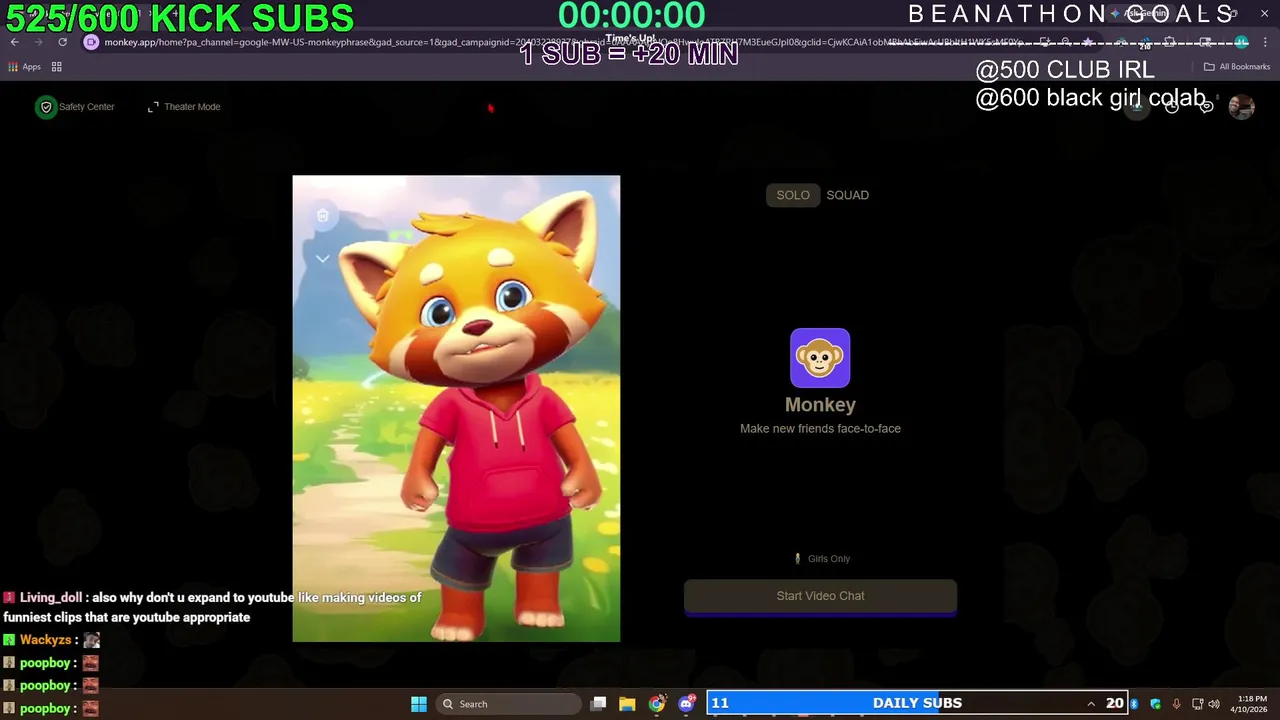
Task: Open File Explorer from the taskbar
Action: pyautogui.click(x=627, y=704)
